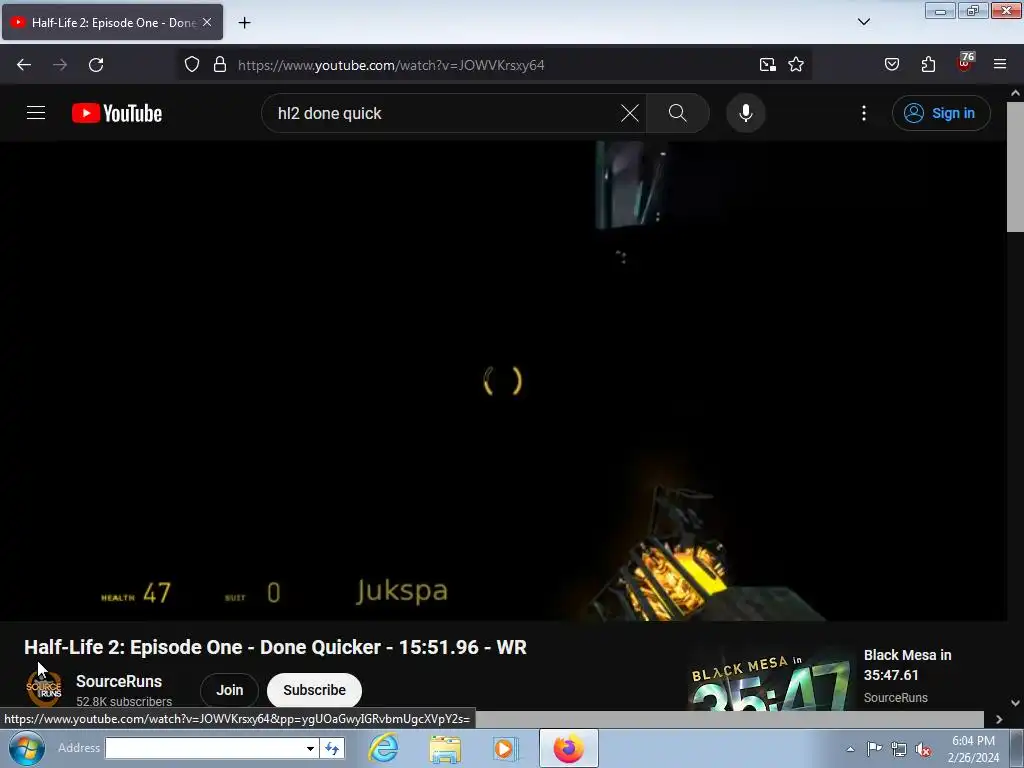
Task: Open Firefox extensions puzzle icon
Action: pyautogui.click(x=928, y=65)
